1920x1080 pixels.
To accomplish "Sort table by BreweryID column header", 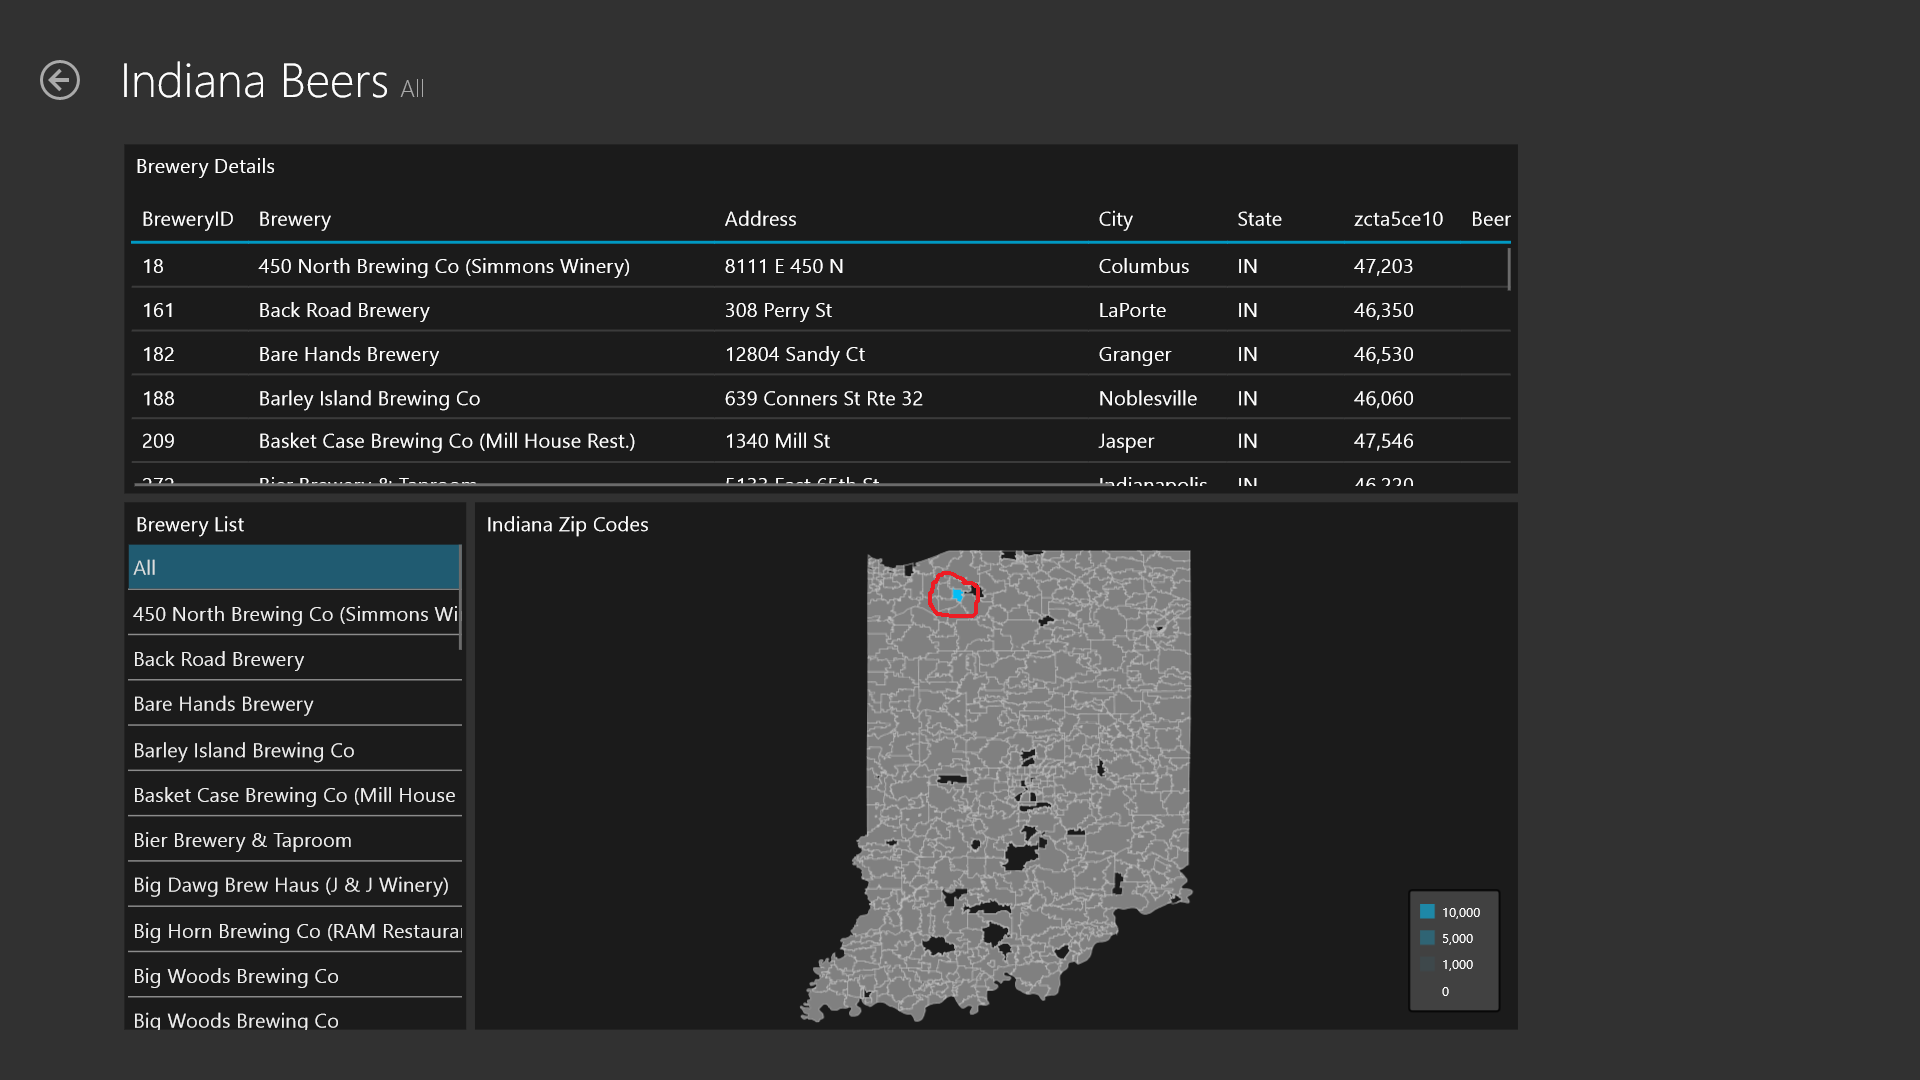I will (x=187, y=219).
